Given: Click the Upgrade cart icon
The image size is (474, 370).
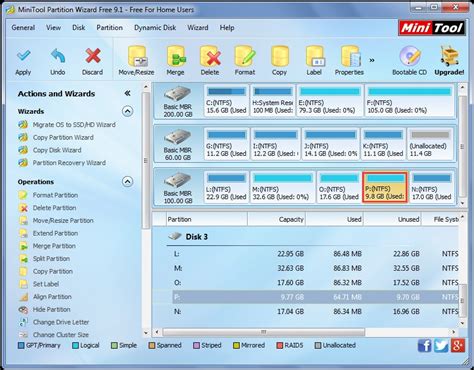Looking at the screenshot, I should [449, 56].
